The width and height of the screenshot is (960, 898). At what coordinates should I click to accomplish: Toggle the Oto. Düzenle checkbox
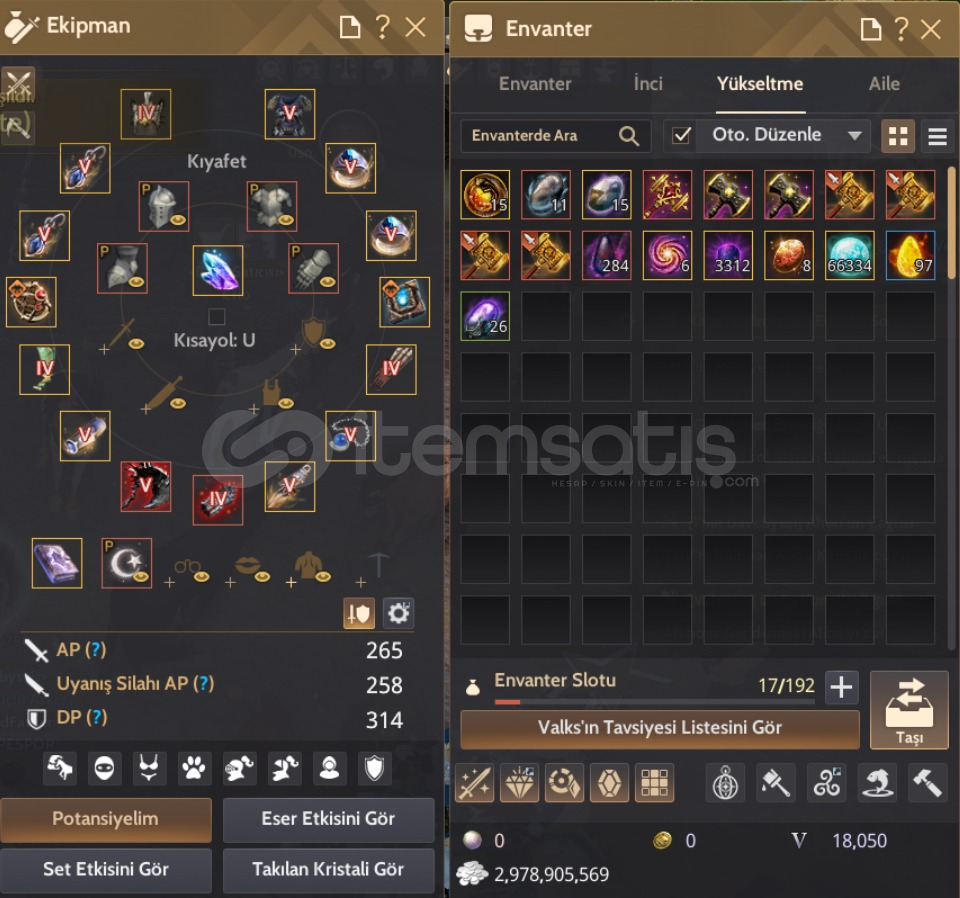click(x=681, y=135)
